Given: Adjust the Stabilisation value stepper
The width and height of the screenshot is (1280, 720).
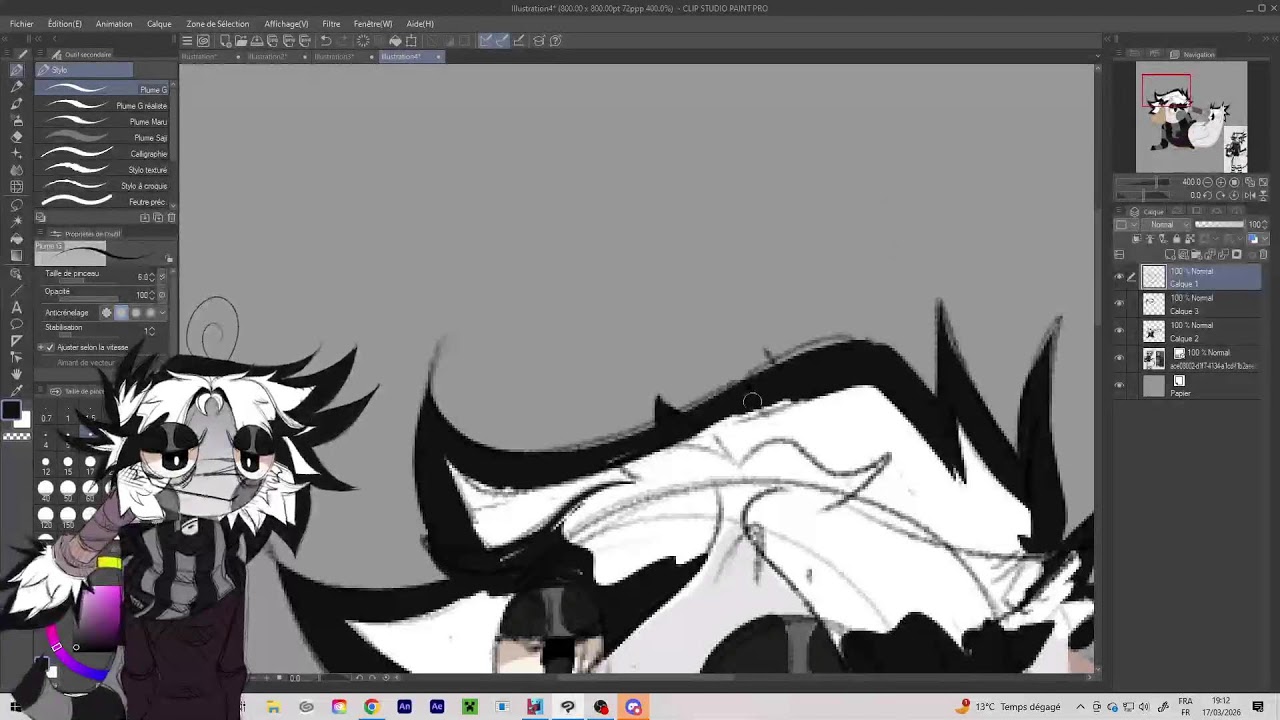Looking at the screenshot, I should coord(151,331).
